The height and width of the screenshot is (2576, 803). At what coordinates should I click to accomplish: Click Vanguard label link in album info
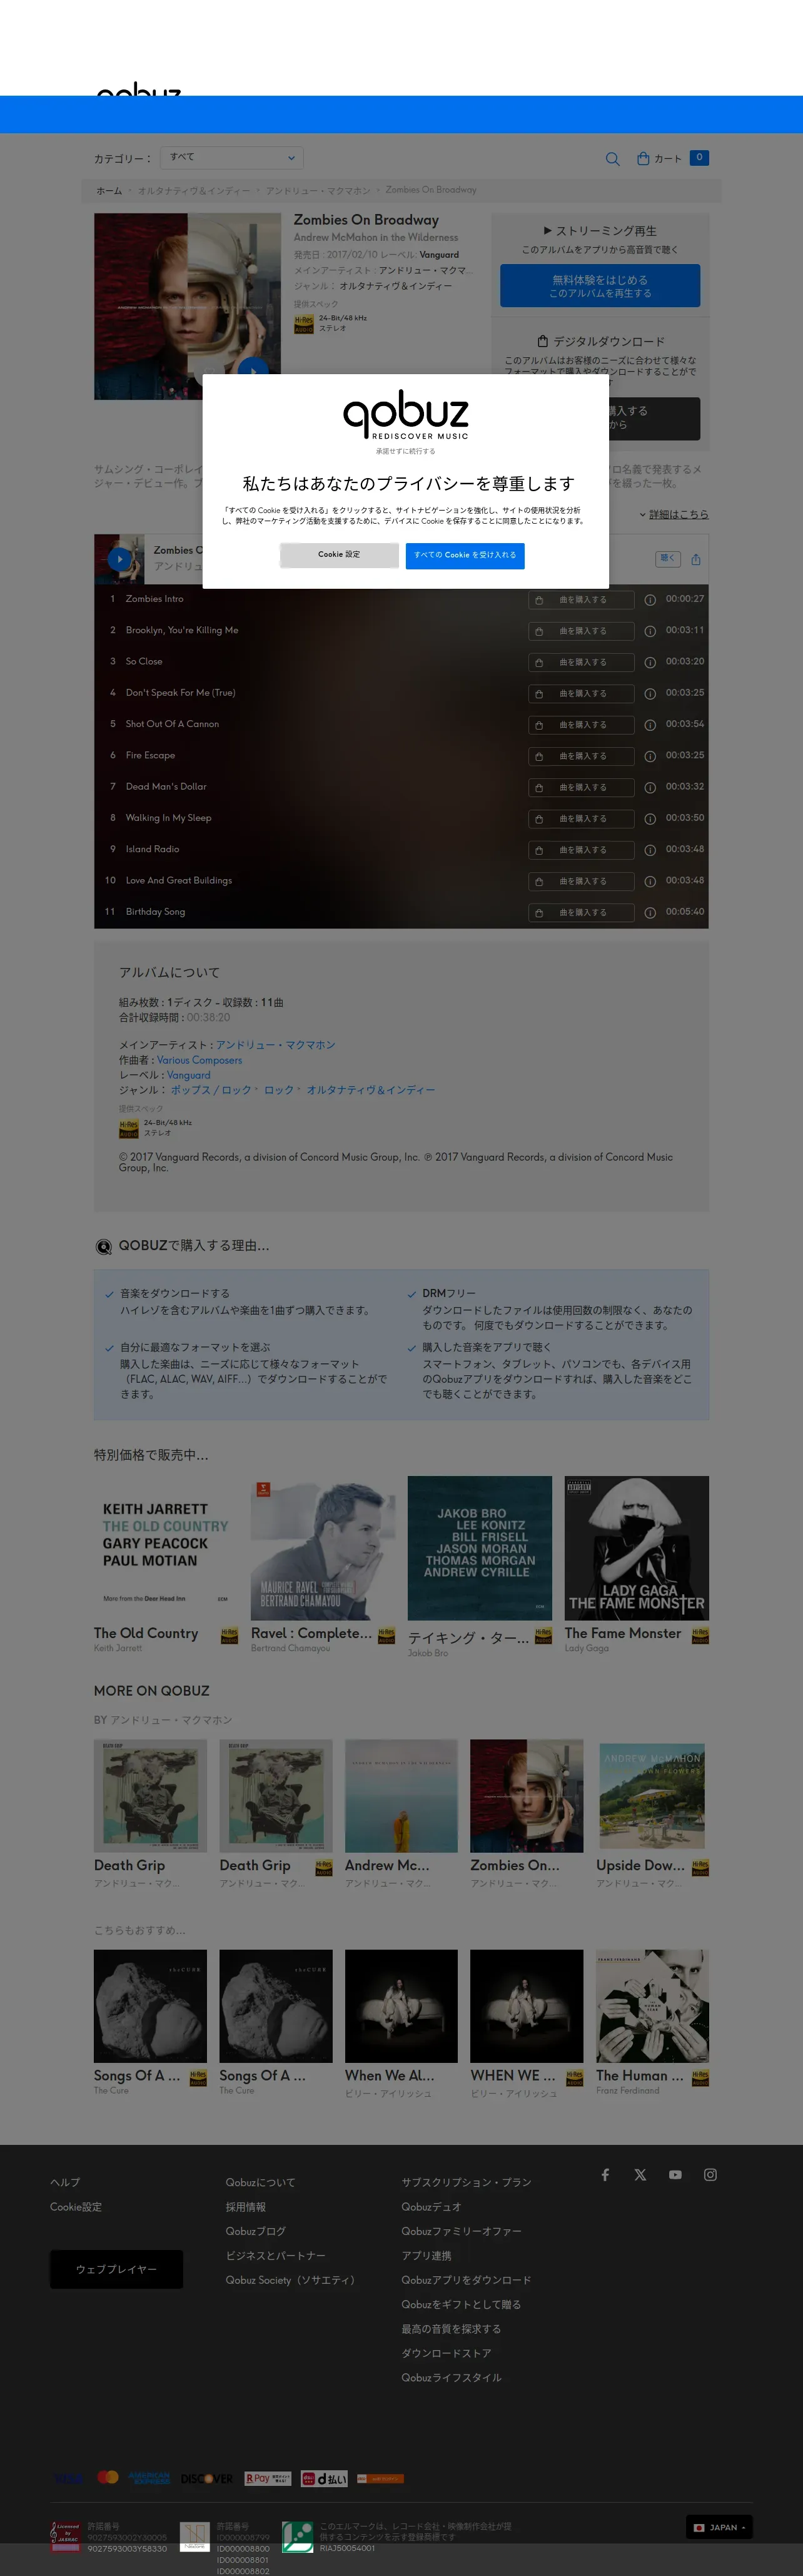click(x=189, y=1075)
